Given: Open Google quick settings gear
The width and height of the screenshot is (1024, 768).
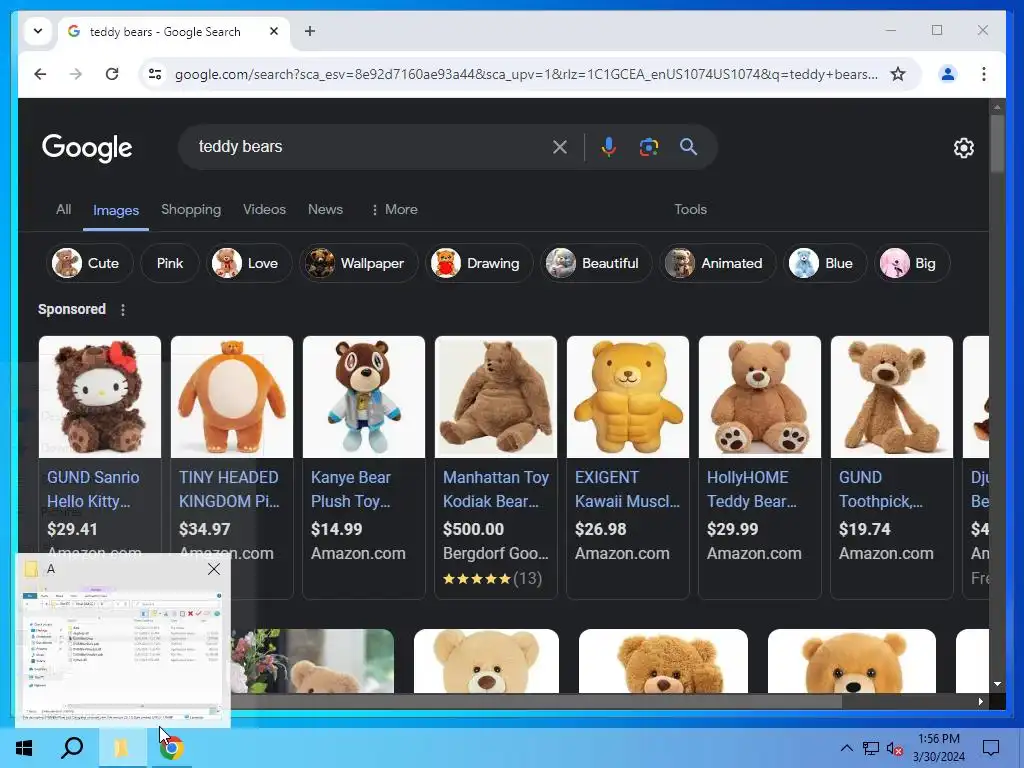Looking at the screenshot, I should point(963,148).
